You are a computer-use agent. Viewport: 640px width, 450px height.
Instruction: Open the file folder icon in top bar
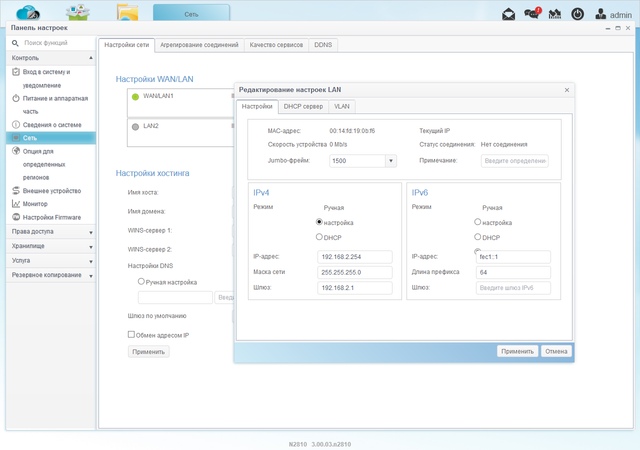tap(127, 12)
